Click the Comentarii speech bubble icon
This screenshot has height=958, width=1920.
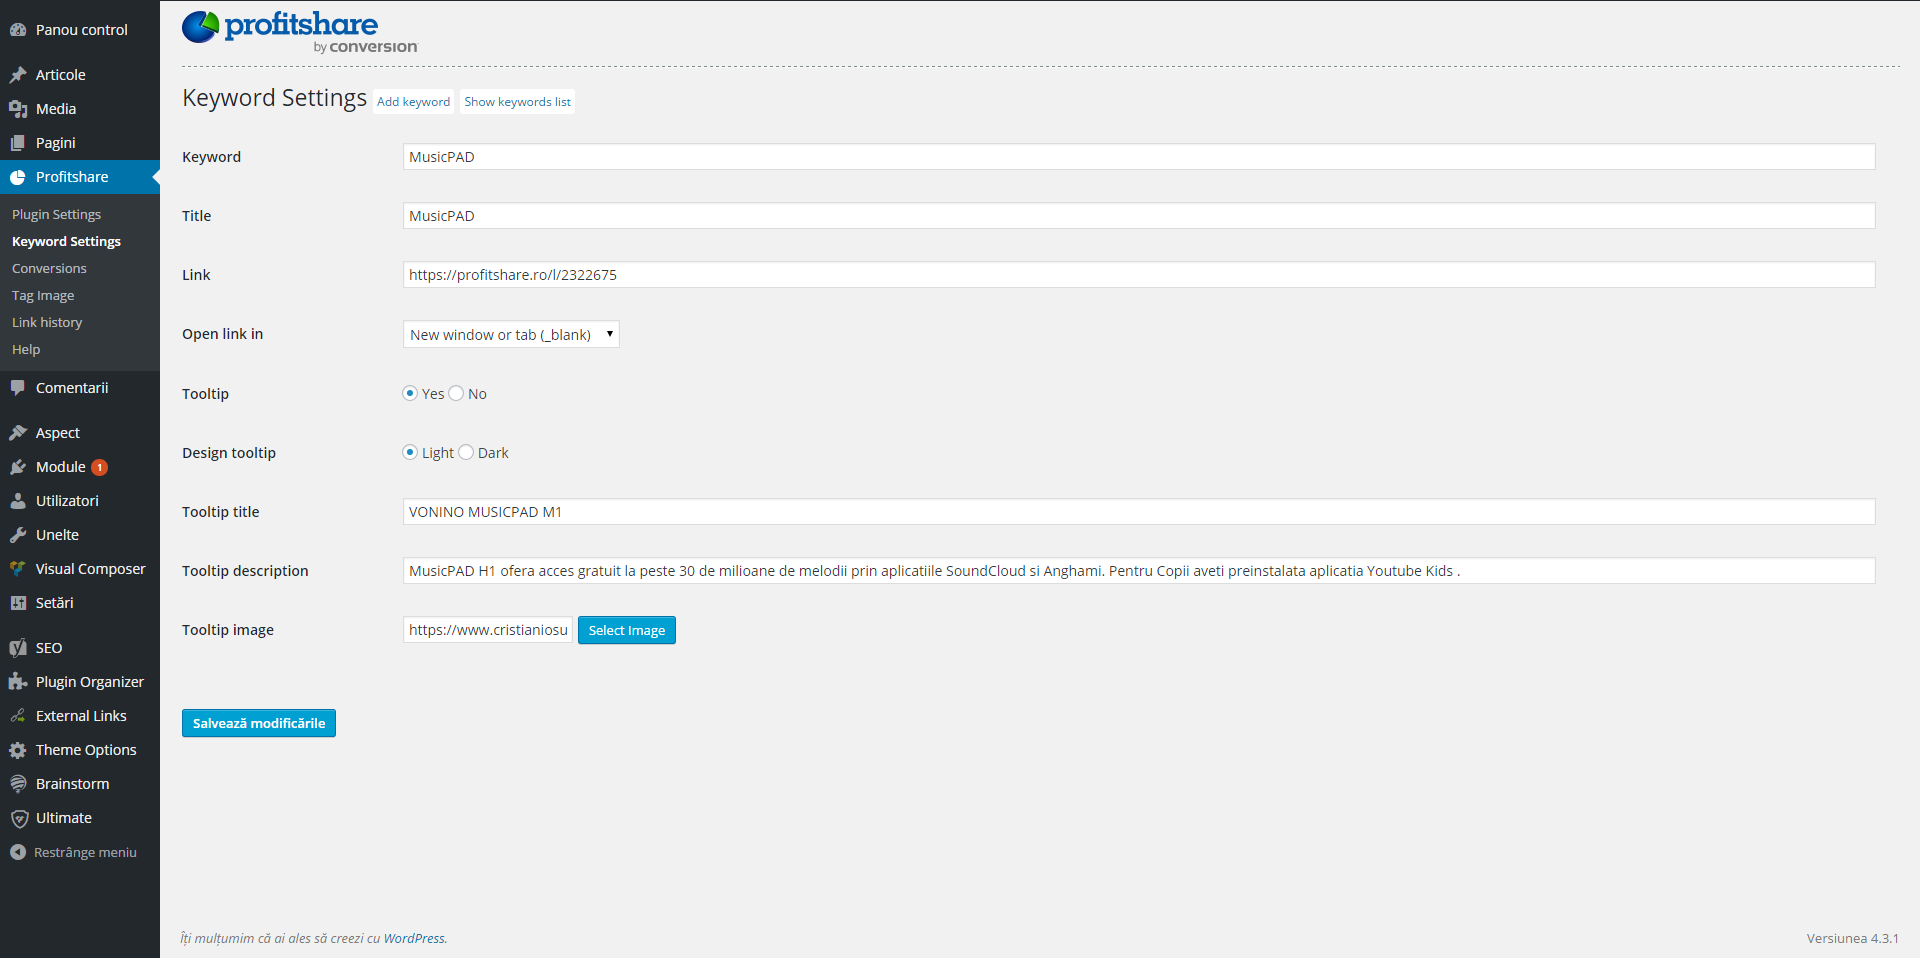[18, 388]
